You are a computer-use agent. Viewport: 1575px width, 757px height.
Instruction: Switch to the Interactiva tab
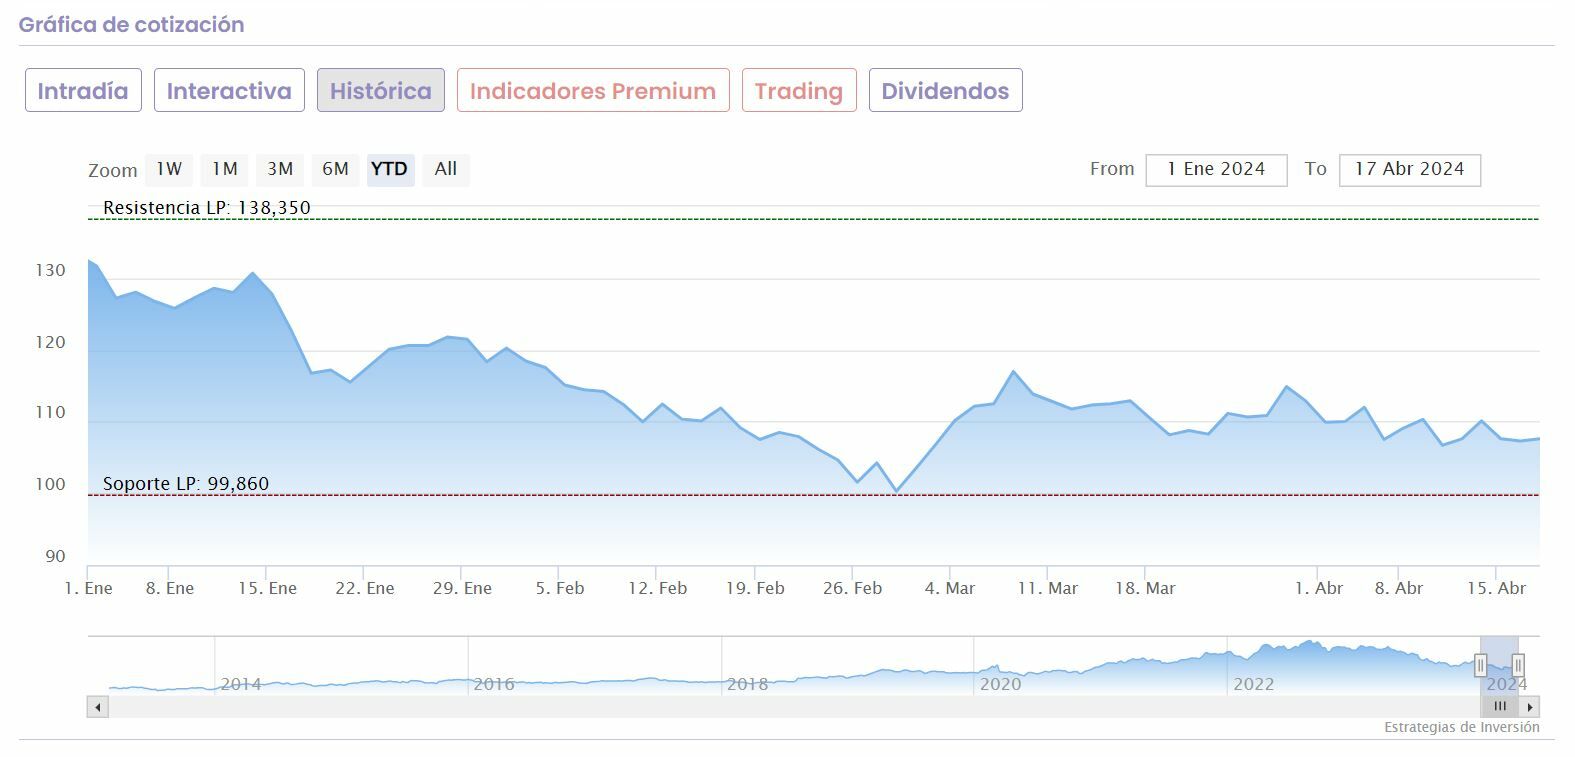click(x=229, y=91)
